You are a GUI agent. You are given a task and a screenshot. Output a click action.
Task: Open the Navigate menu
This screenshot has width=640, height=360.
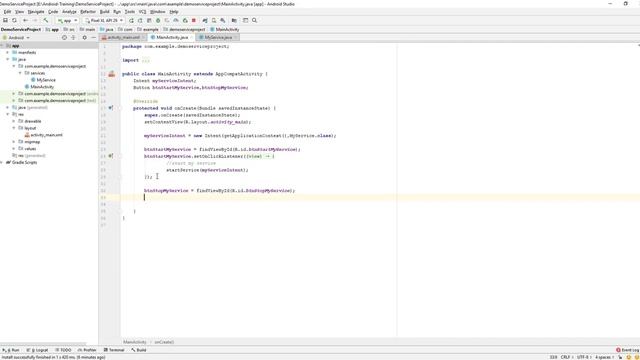(x=36, y=12)
